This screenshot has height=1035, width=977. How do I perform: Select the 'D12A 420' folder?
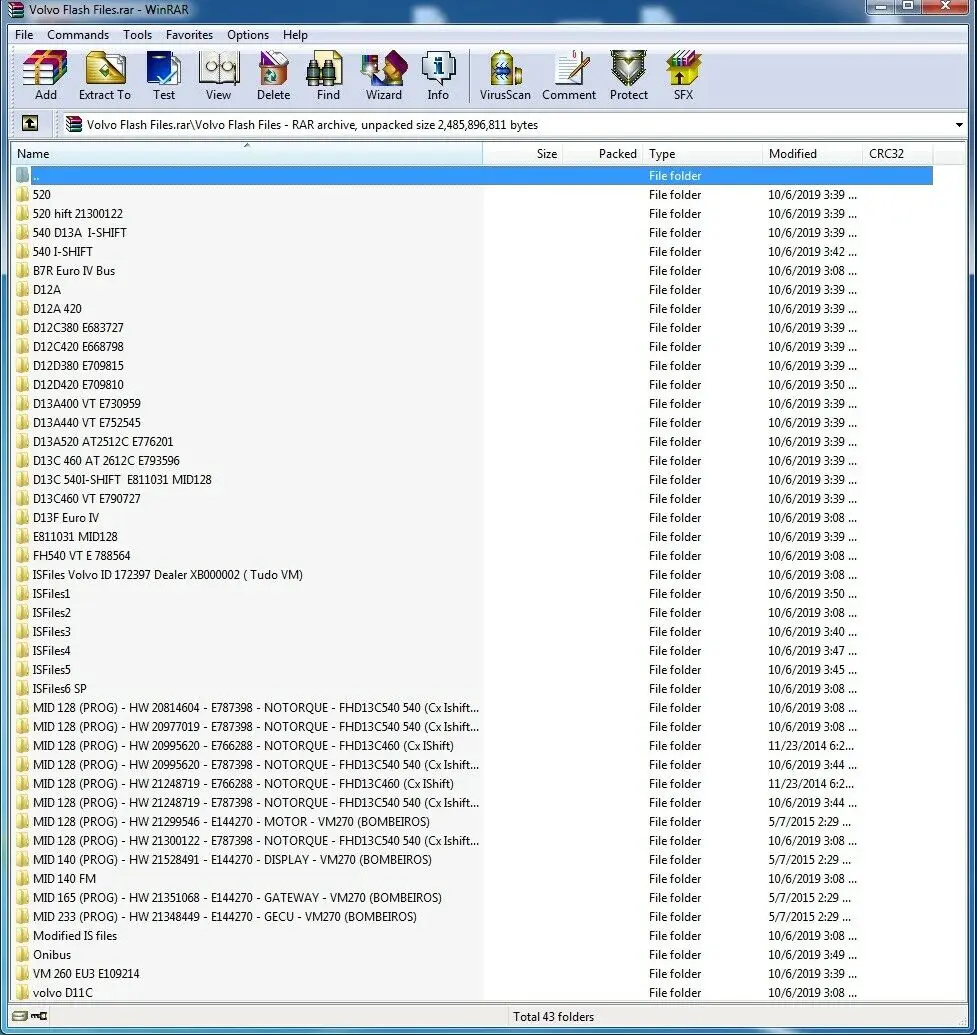point(473,308)
